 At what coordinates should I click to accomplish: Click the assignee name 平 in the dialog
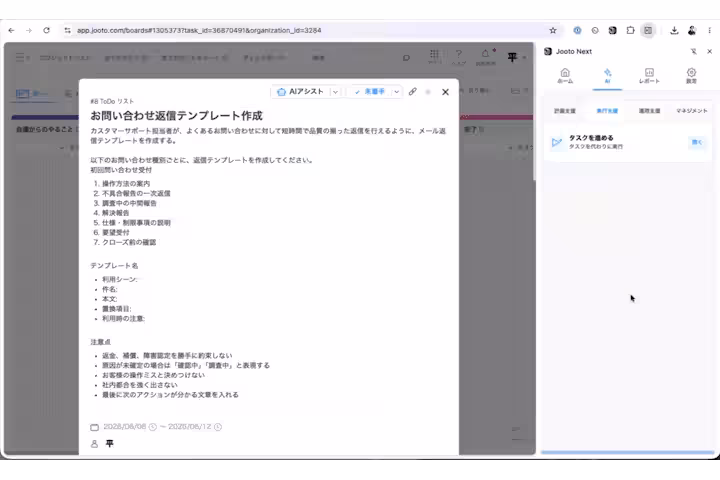click(x=110, y=443)
